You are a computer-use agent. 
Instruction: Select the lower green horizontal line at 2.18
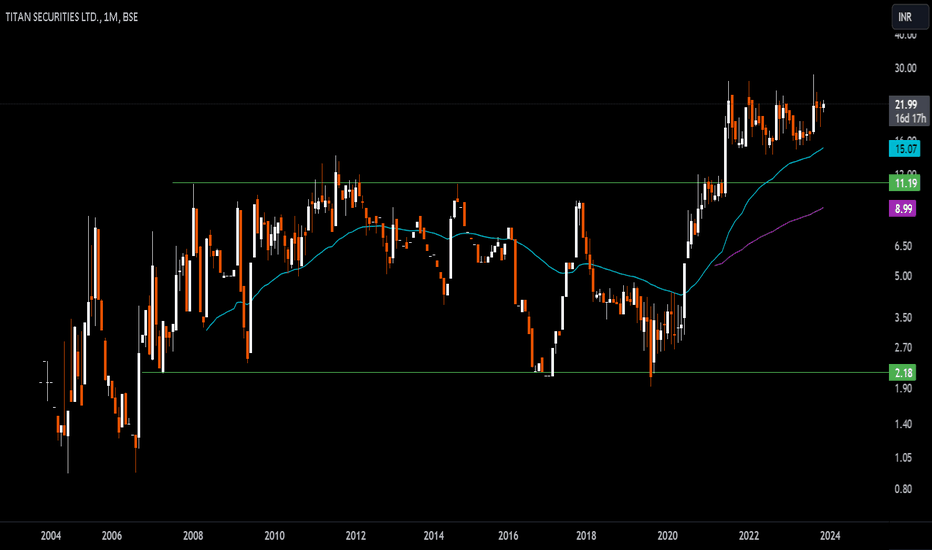click(515, 373)
